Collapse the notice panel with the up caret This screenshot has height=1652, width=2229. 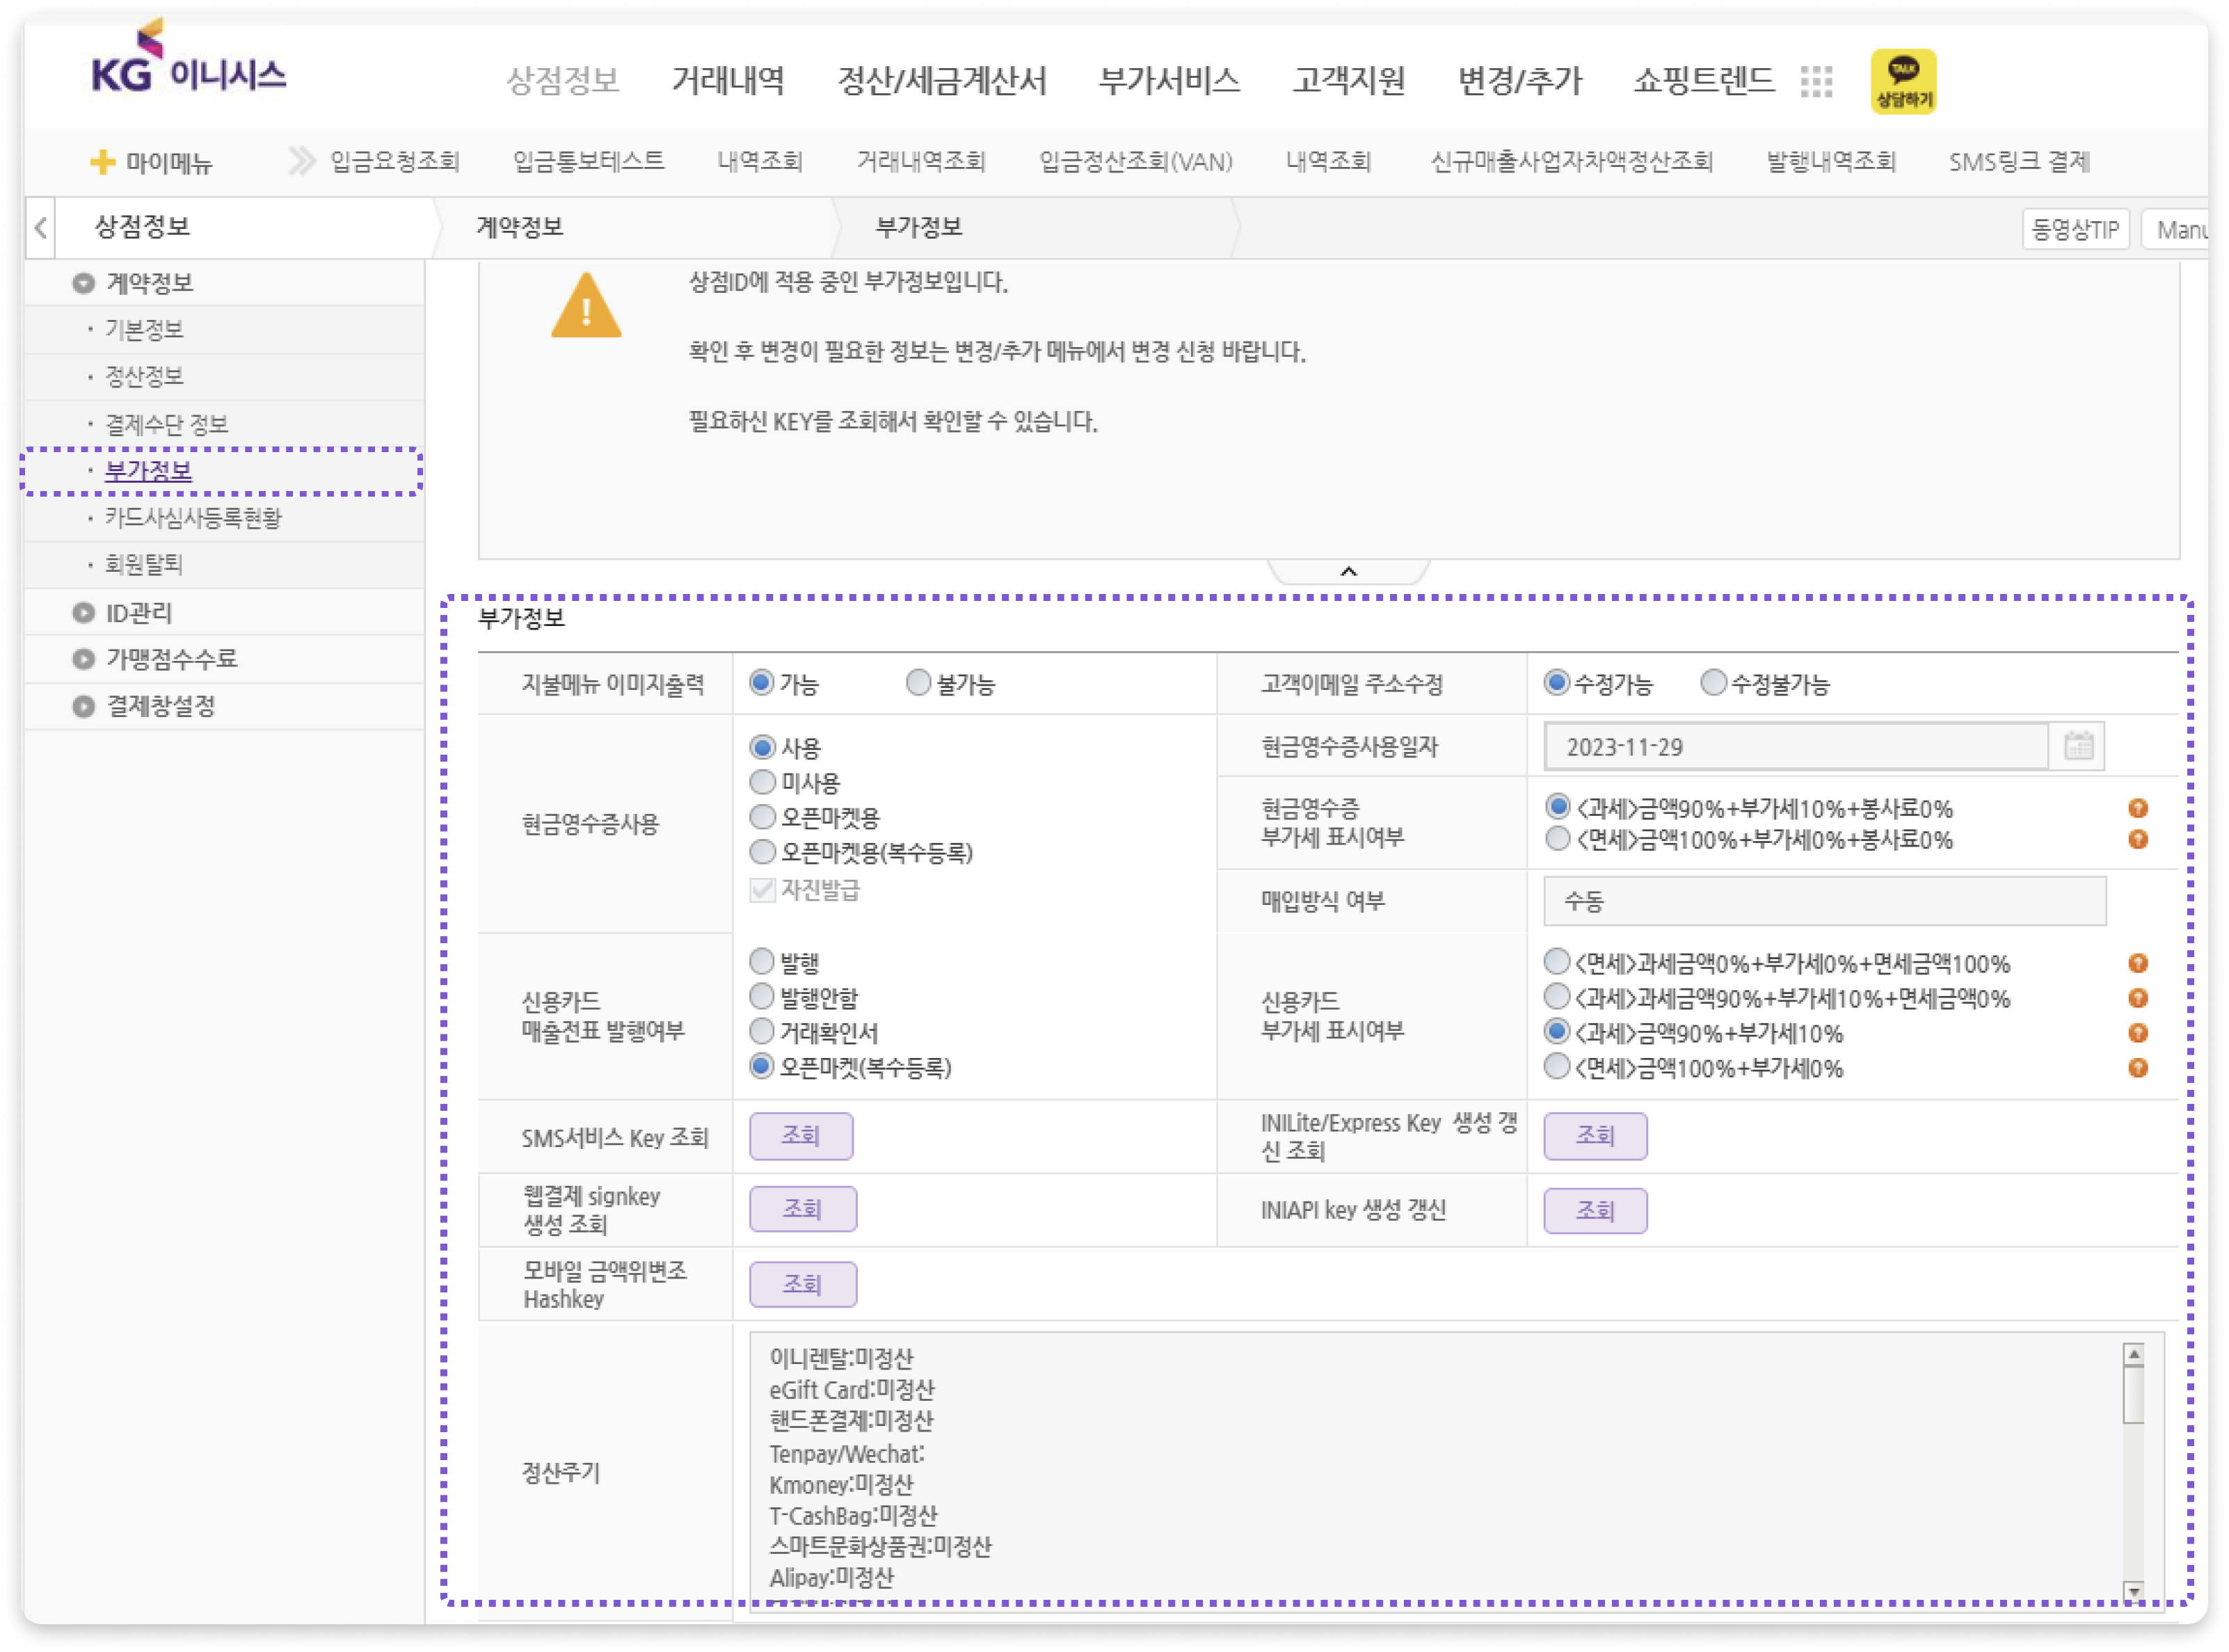[x=1348, y=571]
